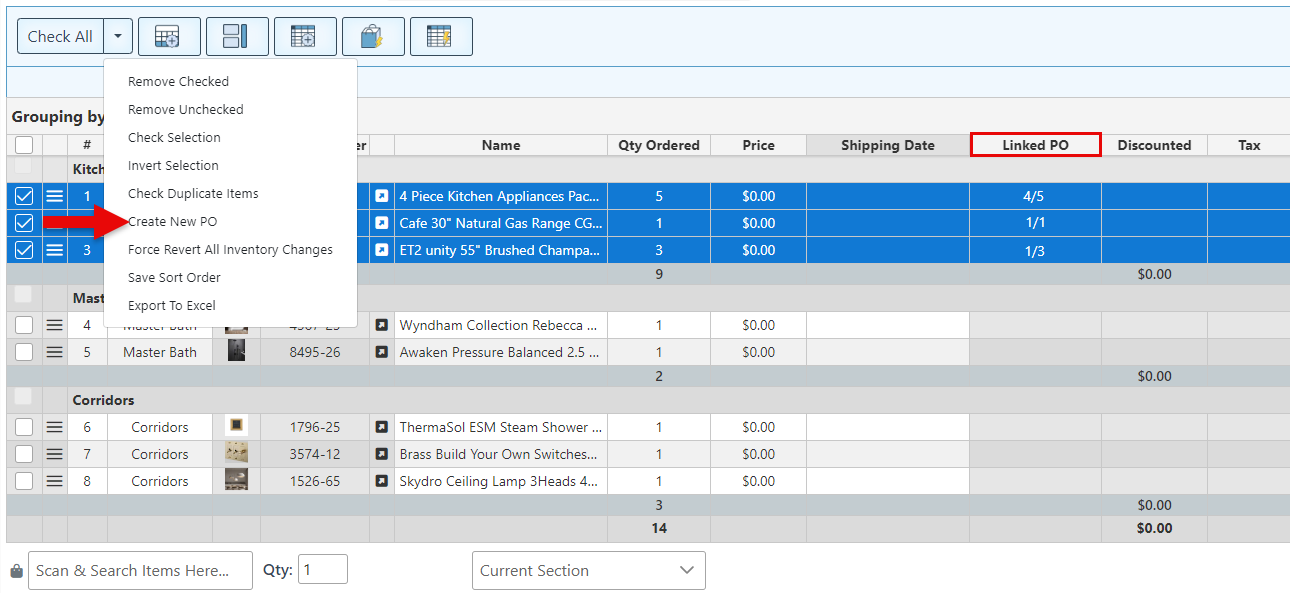Screen dimensions: 1290x593
Task: Click the Scan & Search Items field
Action: pos(140,571)
